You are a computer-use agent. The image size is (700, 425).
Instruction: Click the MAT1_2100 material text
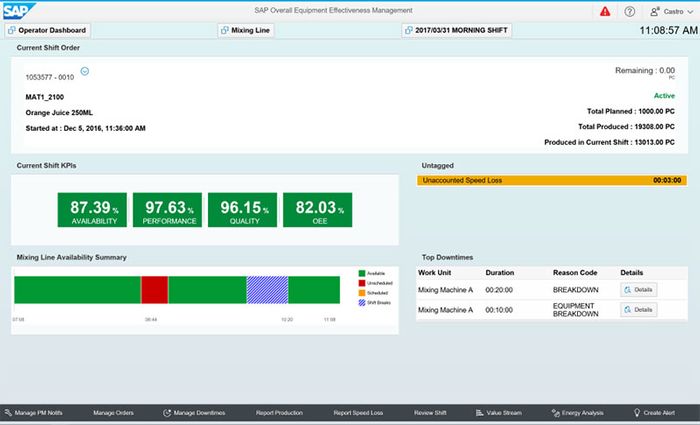pos(45,97)
